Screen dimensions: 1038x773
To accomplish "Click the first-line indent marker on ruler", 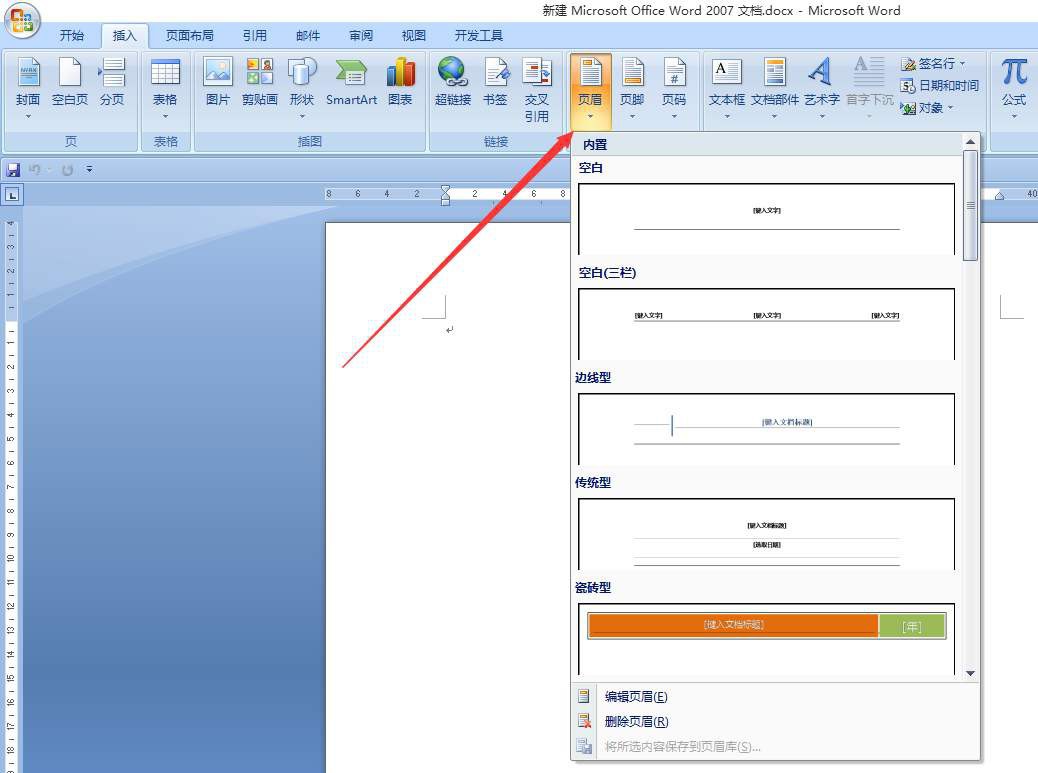I will point(446,189).
